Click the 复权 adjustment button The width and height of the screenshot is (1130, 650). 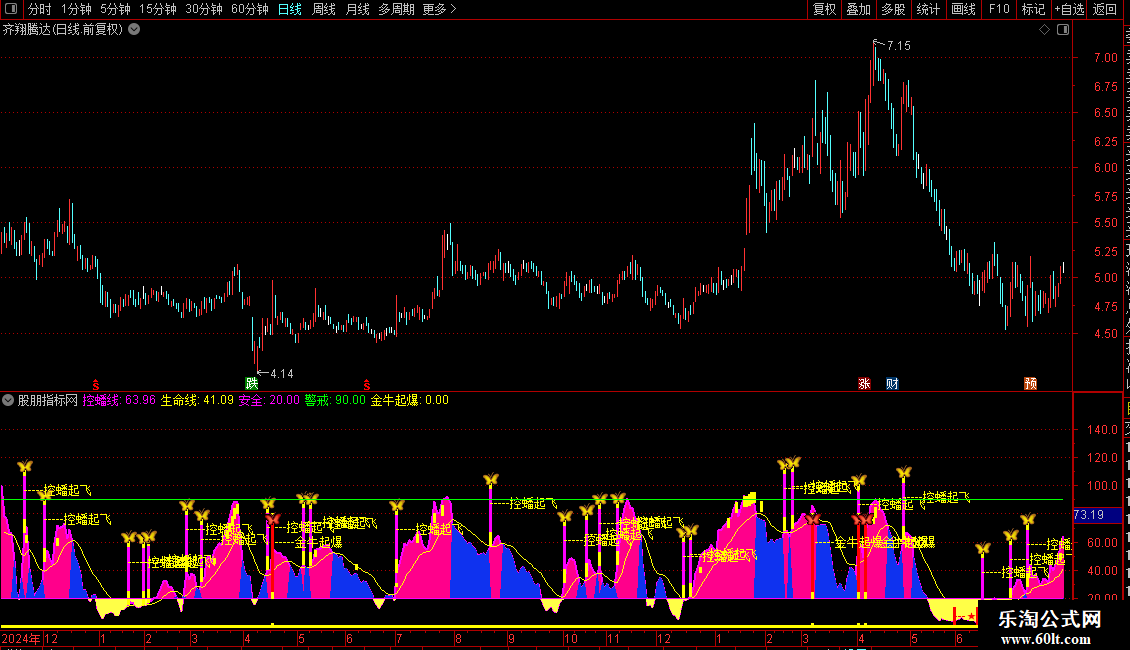tap(824, 9)
